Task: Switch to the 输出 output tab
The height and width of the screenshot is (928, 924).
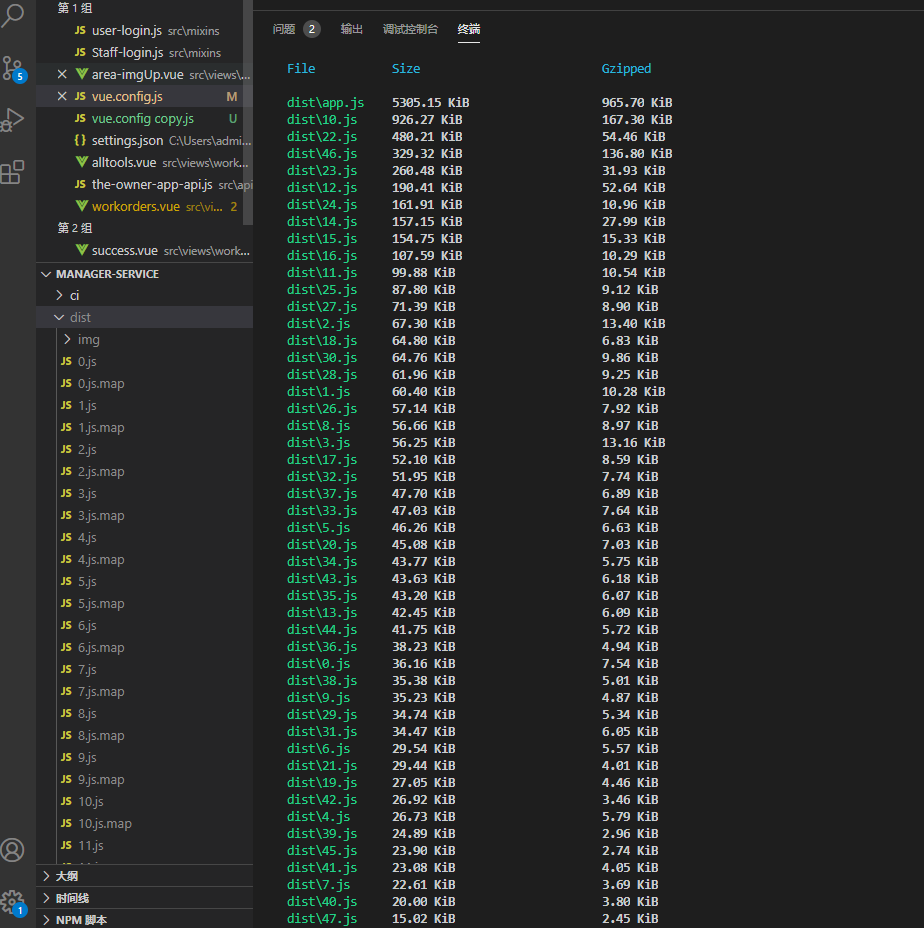Action: click(x=352, y=29)
